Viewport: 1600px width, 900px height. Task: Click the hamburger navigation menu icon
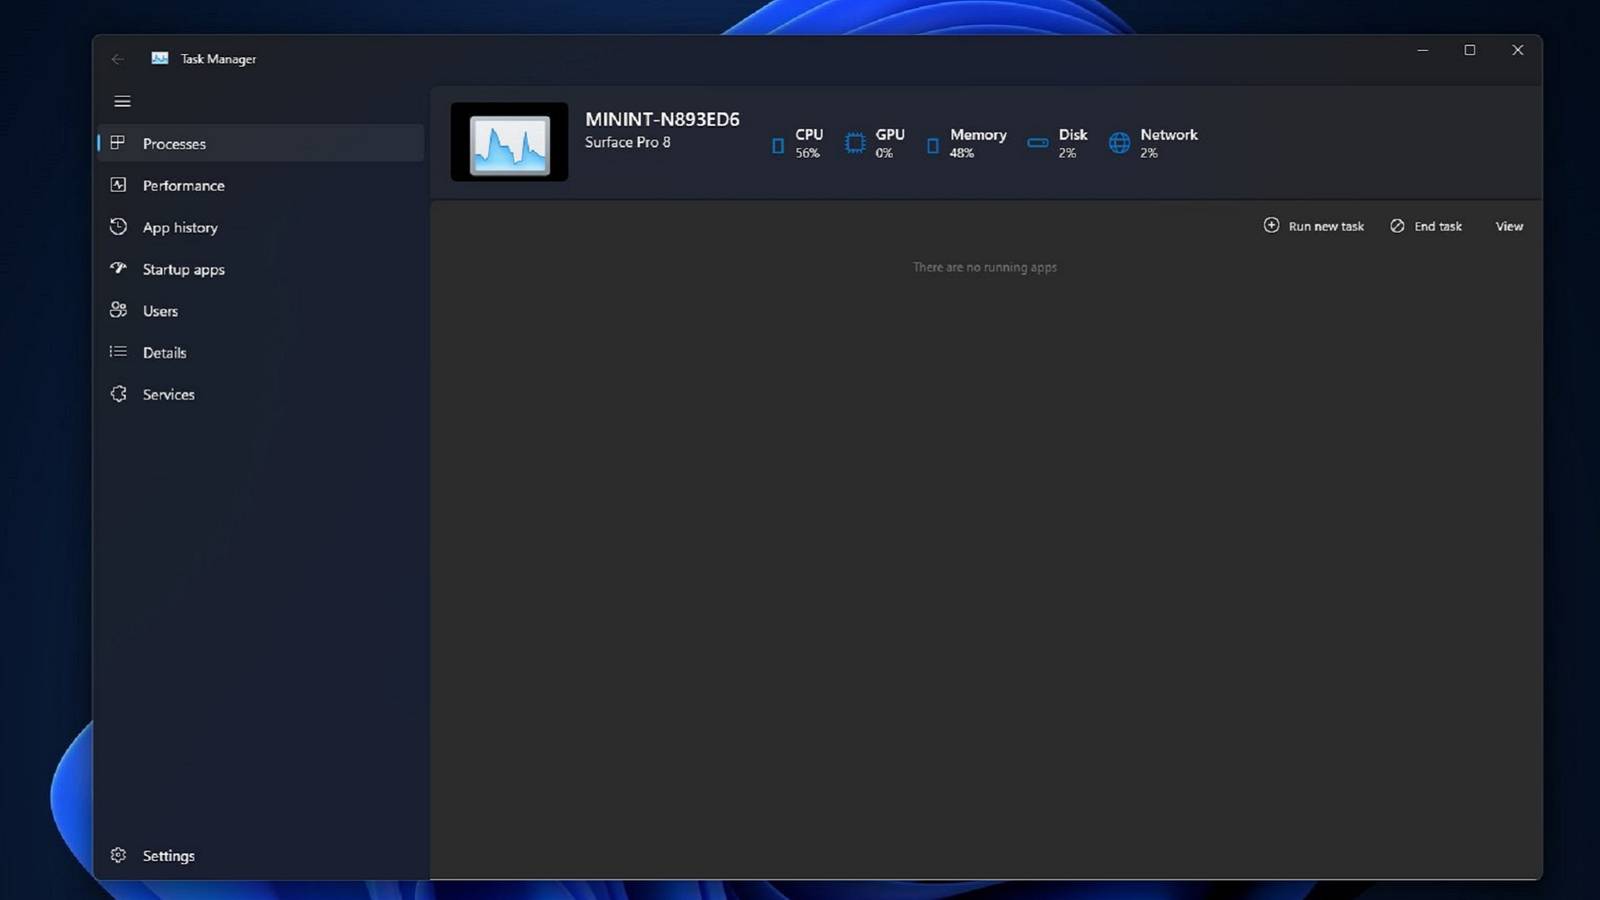(x=122, y=101)
